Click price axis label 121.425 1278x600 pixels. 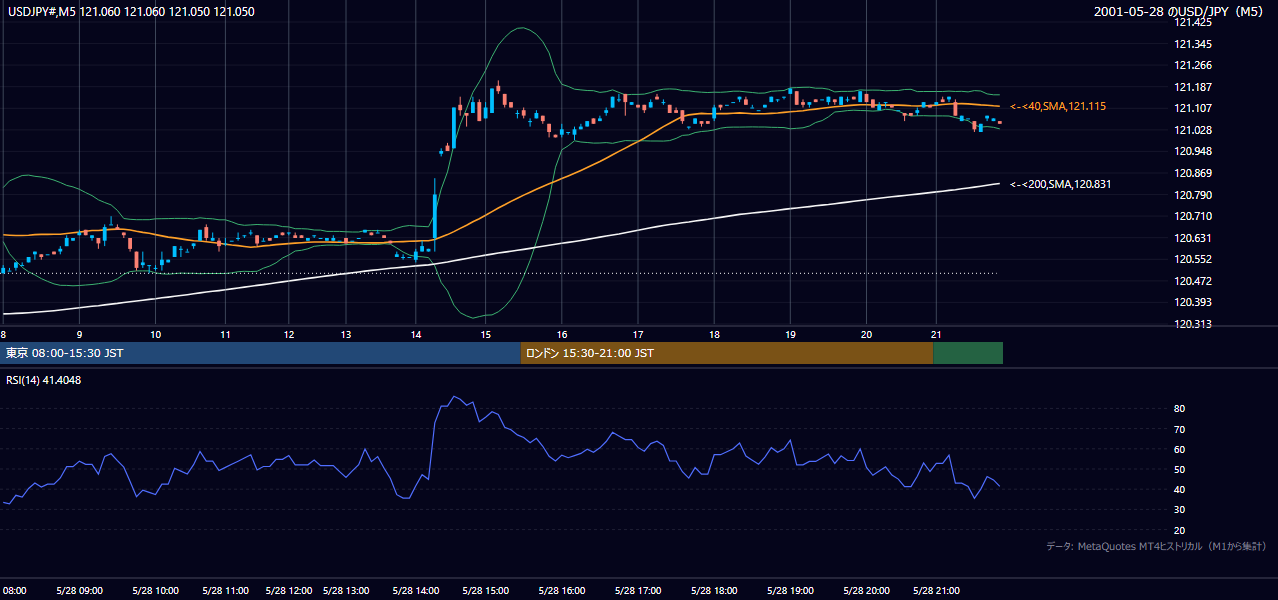tap(1193, 23)
